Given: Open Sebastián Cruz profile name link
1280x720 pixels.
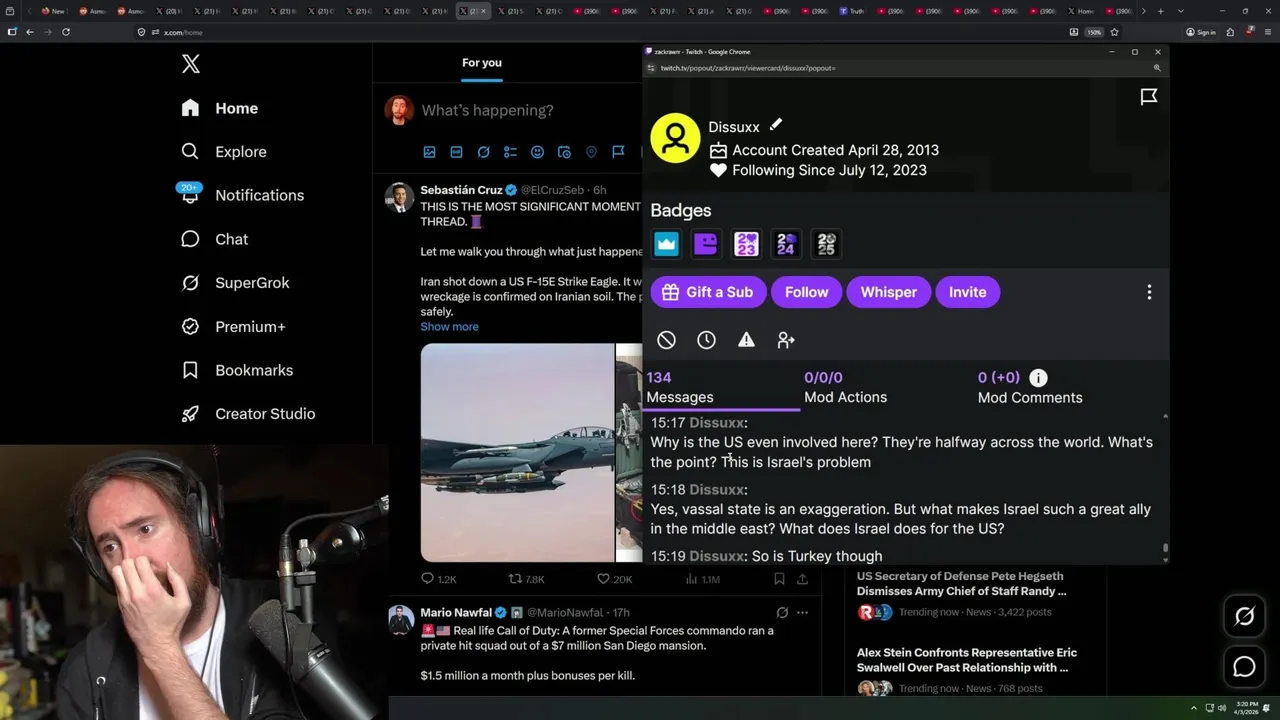Looking at the screenshot, I should click(461, 190).
